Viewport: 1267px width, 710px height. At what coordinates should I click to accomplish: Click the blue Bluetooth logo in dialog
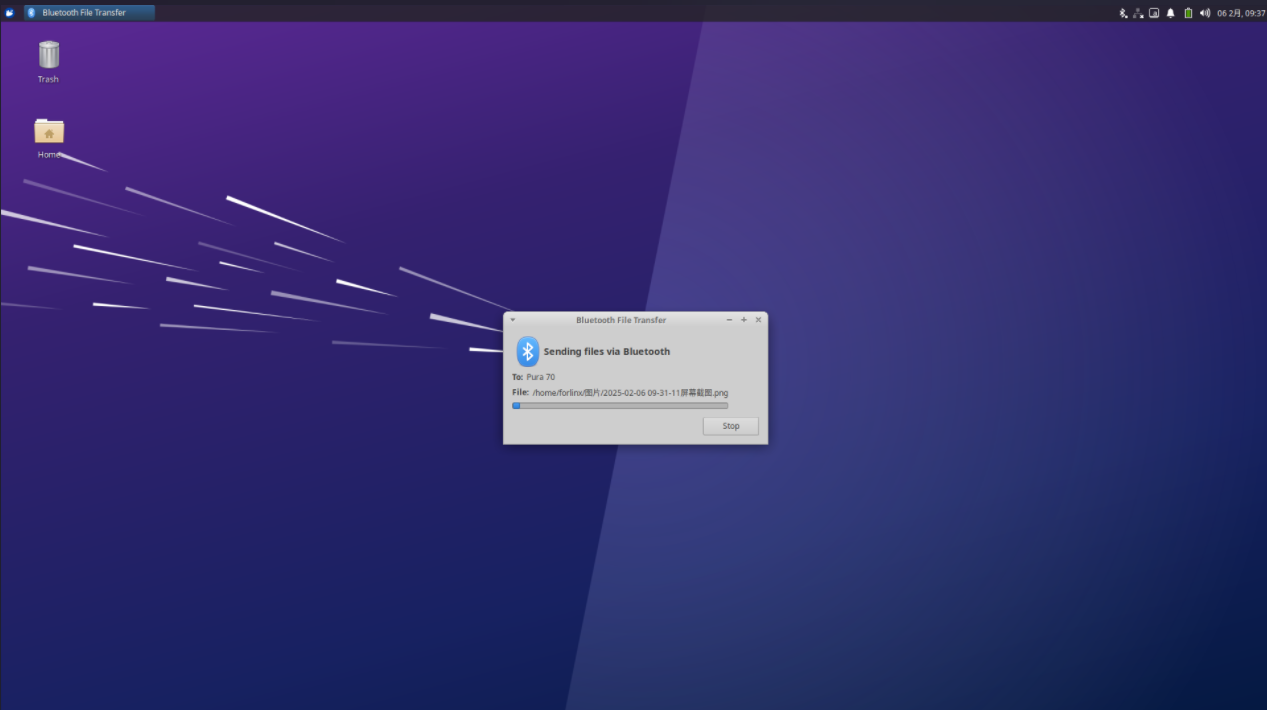pos(528,351)
